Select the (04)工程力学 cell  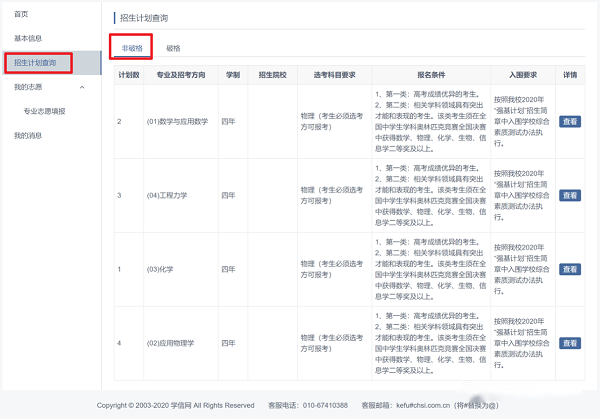tap(167, 195)
